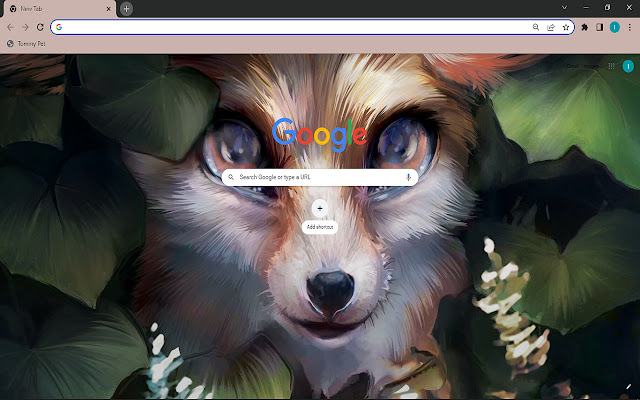Open zoom magnifier in address bar
The width and height of the screenshot is (640, 400).
click(536, 27)
